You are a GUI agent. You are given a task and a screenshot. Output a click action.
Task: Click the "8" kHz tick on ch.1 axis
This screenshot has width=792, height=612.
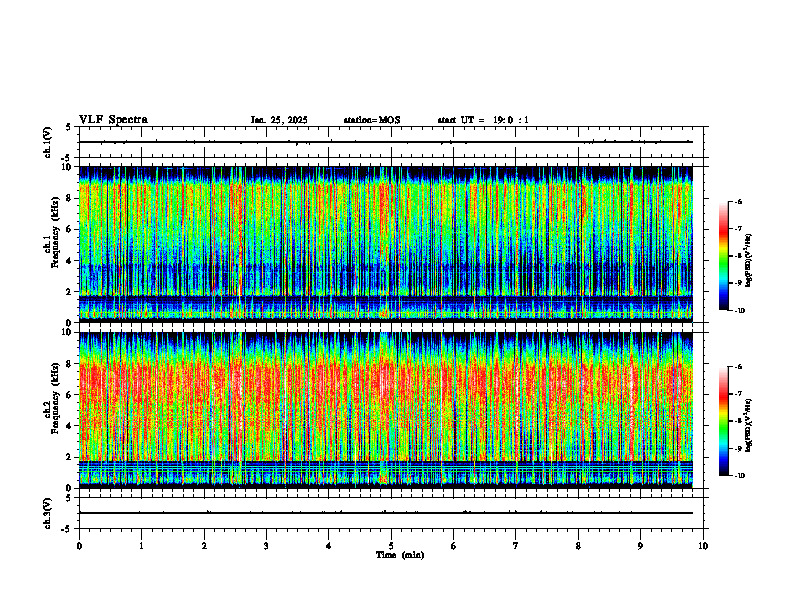click(x=70, y=198)
